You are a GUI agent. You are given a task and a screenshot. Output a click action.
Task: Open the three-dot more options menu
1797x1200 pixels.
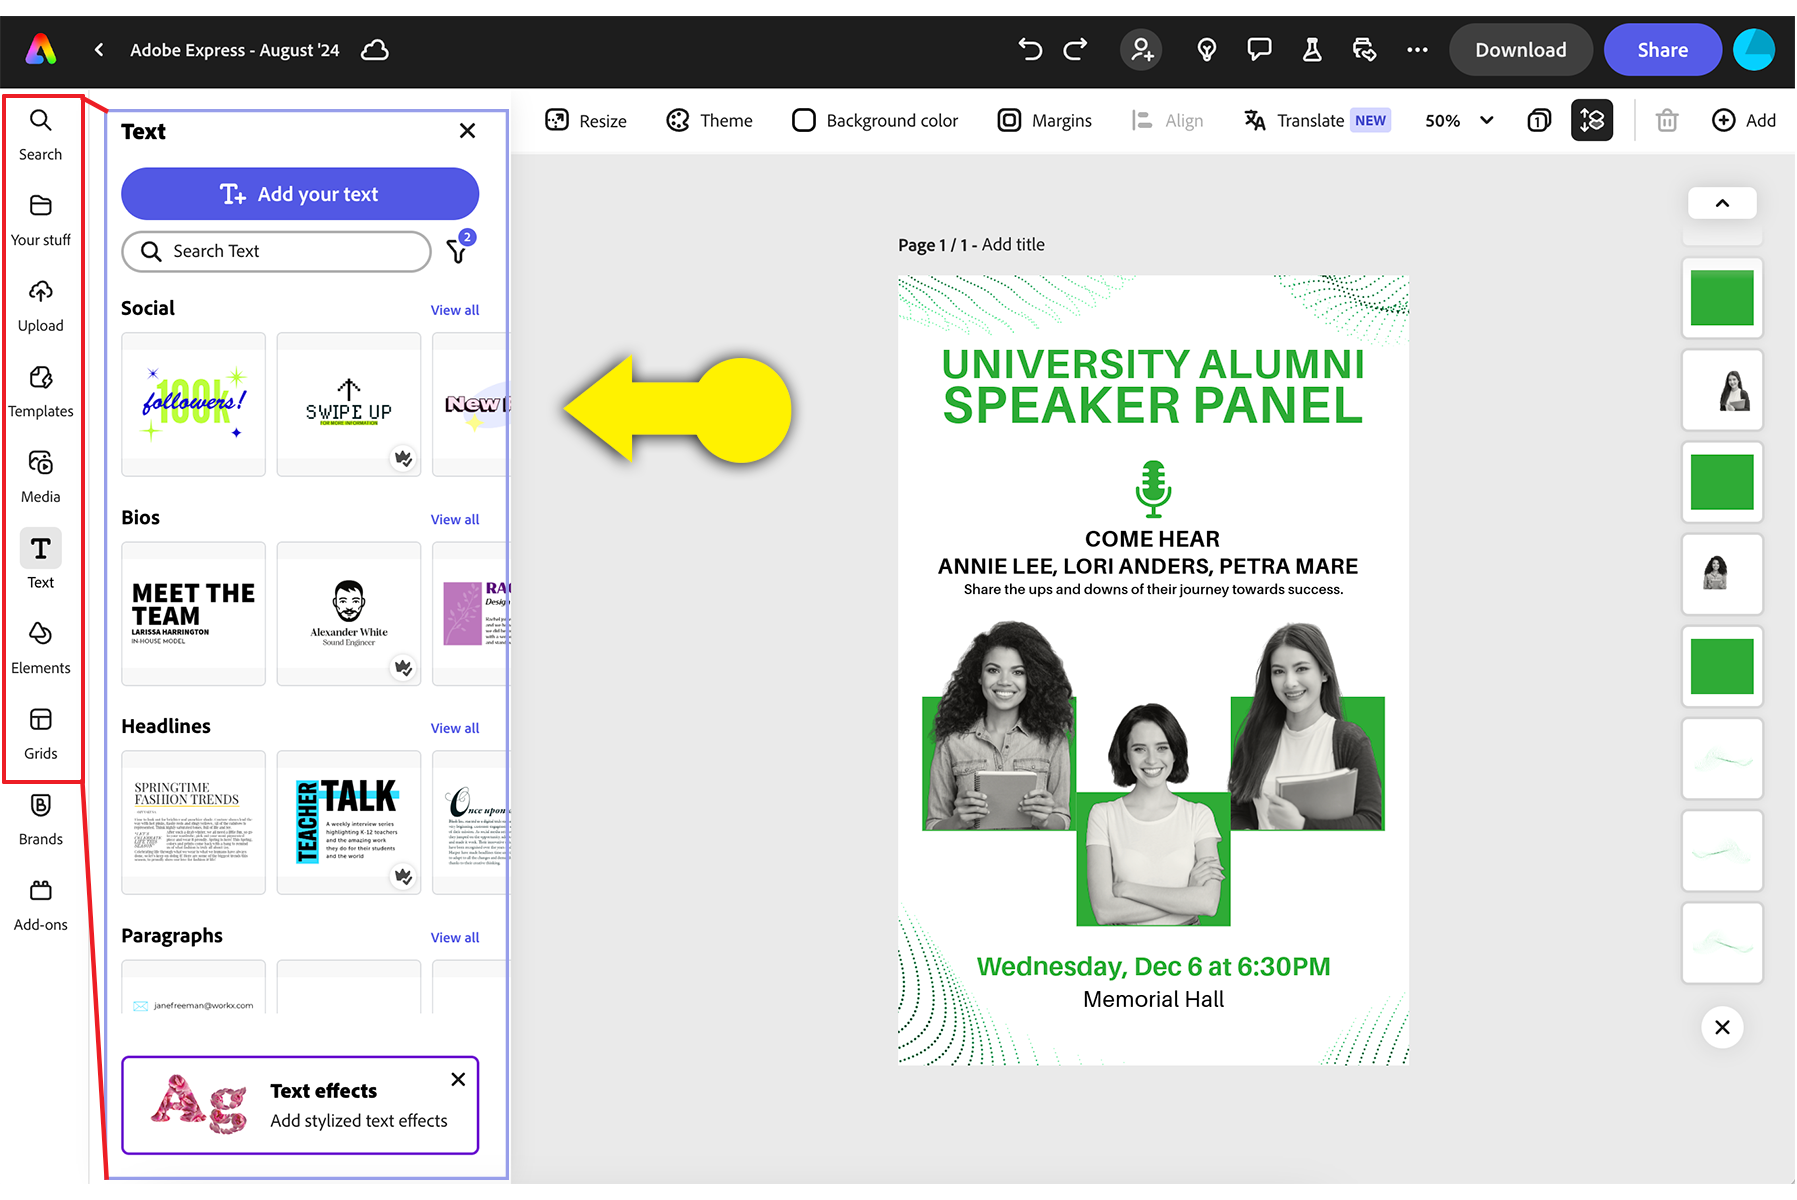tap(1417, 50)
